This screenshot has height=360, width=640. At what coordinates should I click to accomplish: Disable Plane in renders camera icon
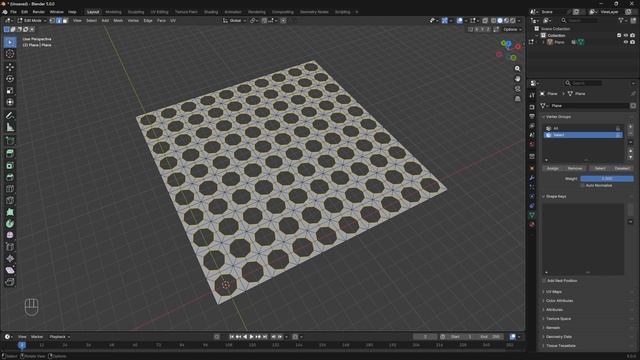click(x=633, y=42)
